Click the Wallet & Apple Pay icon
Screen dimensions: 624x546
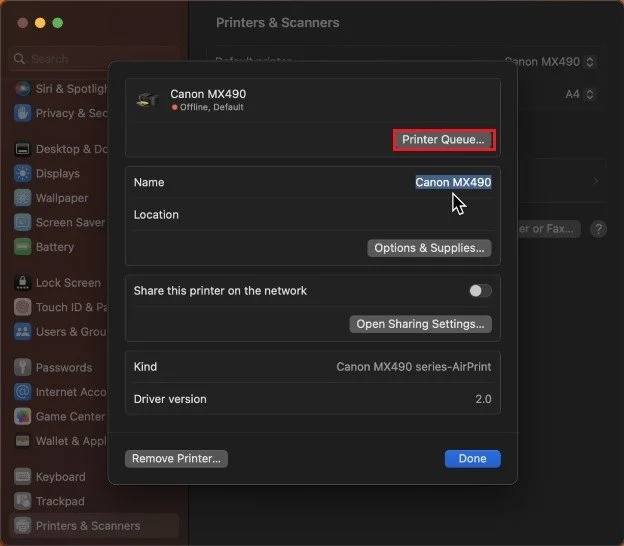click(22, 441)
